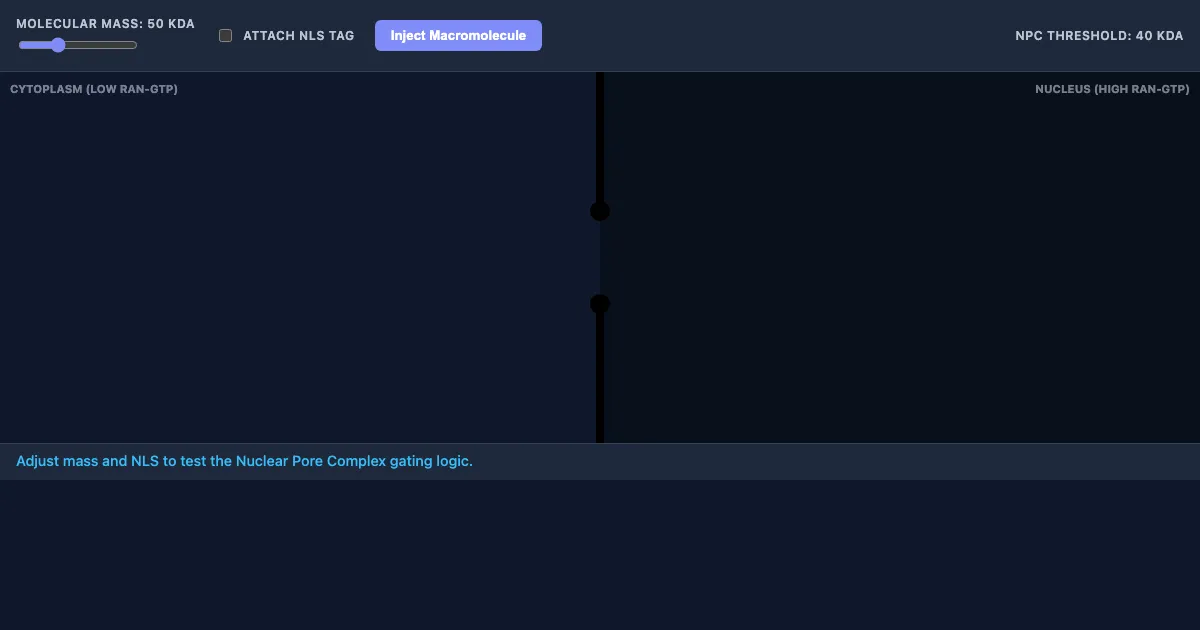This screenshot has height=630, width=1200.
Task: Click the upper nuclear pore node
Action: 600,211
